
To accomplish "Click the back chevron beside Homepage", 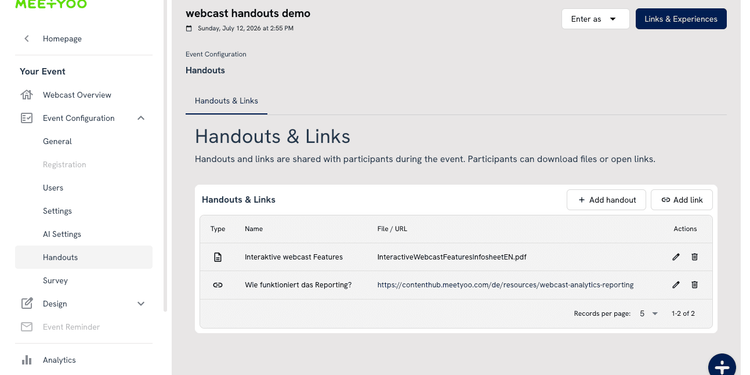I will 27,39.
